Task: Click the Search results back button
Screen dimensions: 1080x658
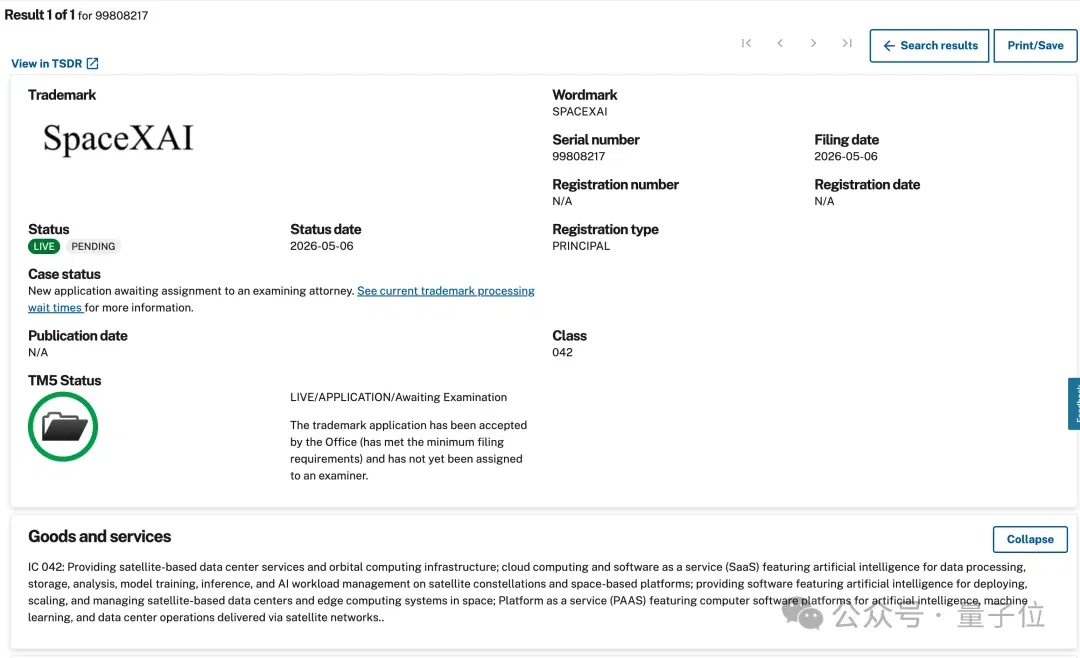Action: [x=929, y=45]
